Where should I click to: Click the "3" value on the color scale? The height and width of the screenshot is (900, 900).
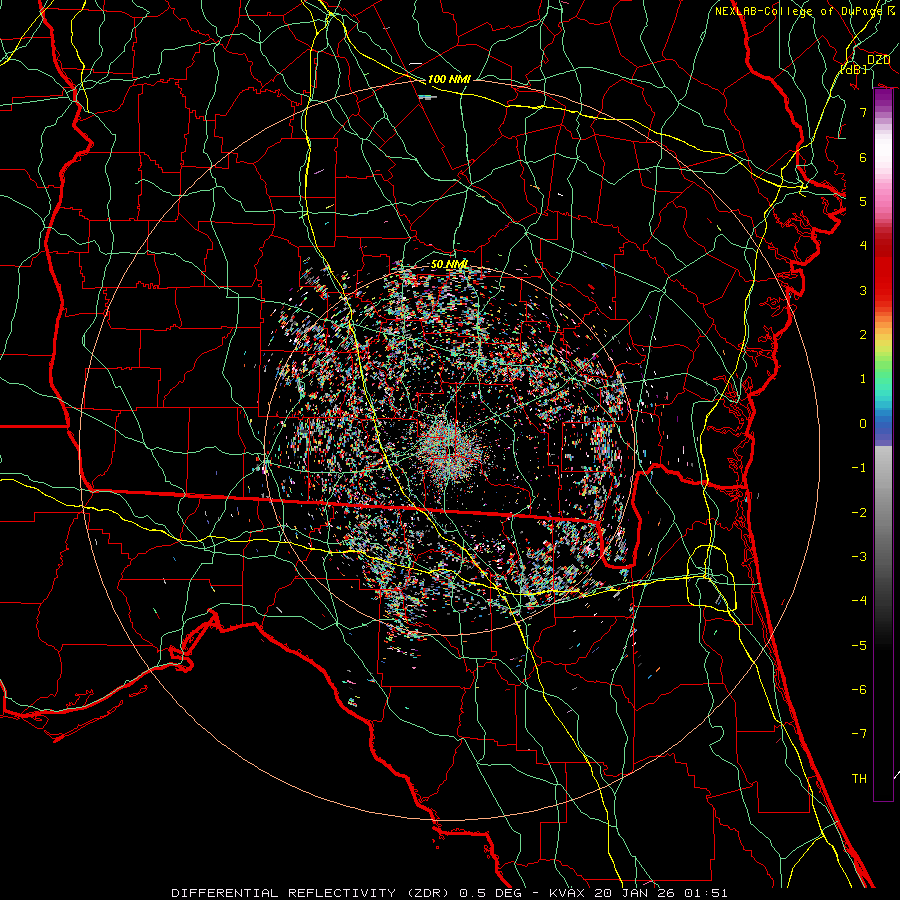(x=863, y=290)
